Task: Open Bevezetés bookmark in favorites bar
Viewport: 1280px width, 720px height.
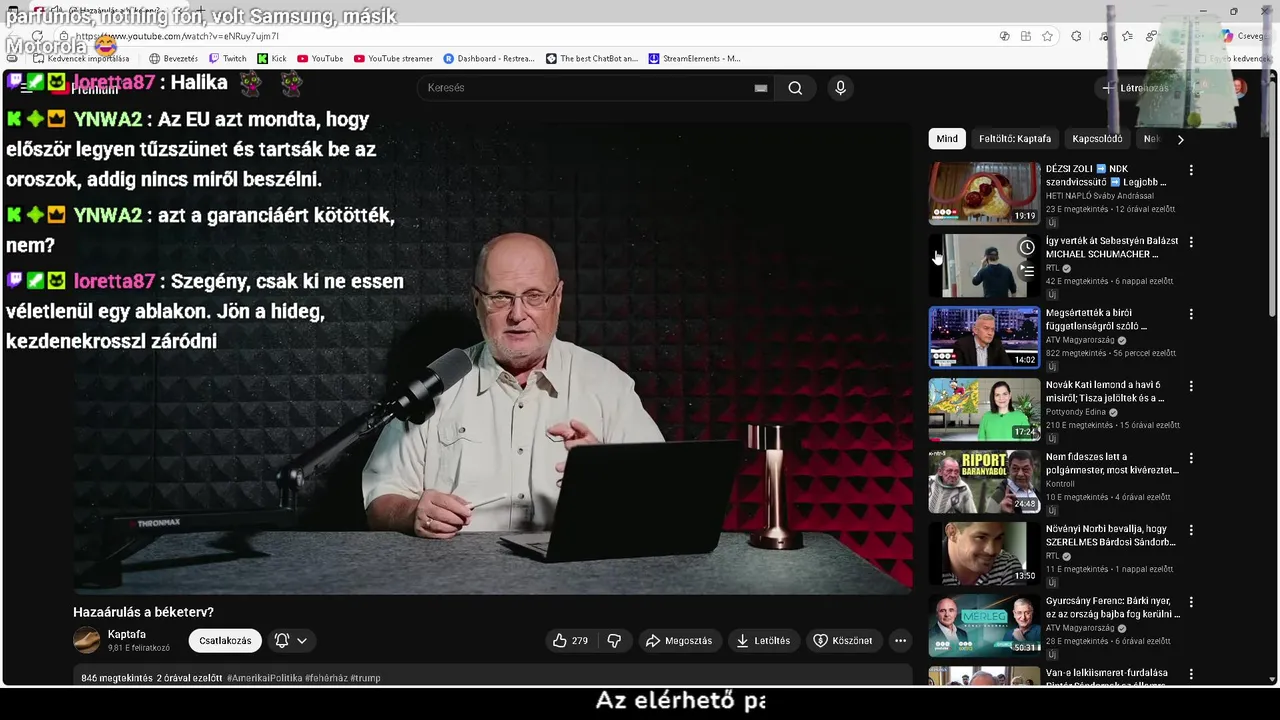Action: tap(174, 58)
